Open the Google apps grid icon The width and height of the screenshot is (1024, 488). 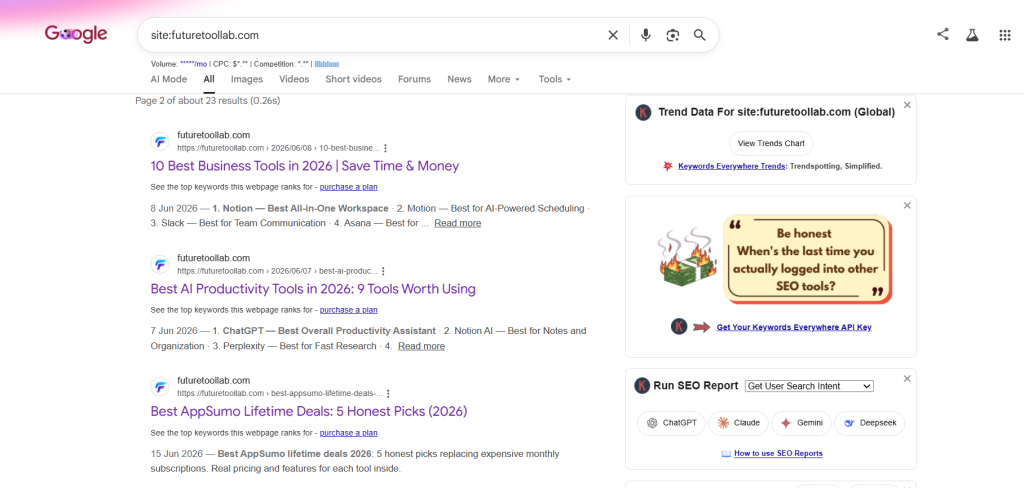click(1005, 35)
